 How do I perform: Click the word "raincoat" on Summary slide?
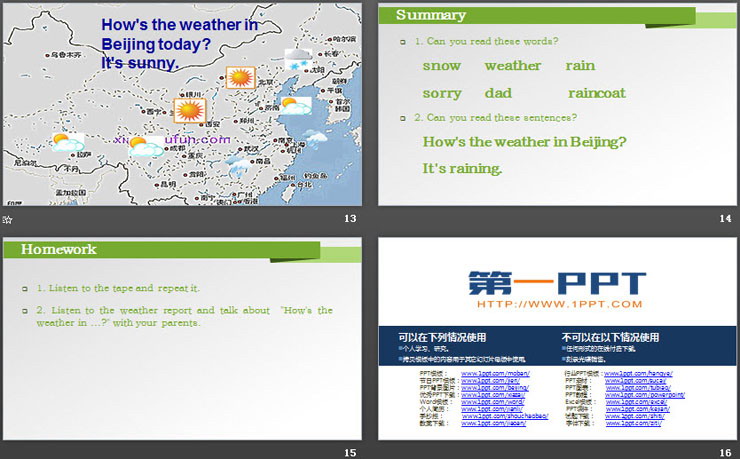tap(596, 93)
